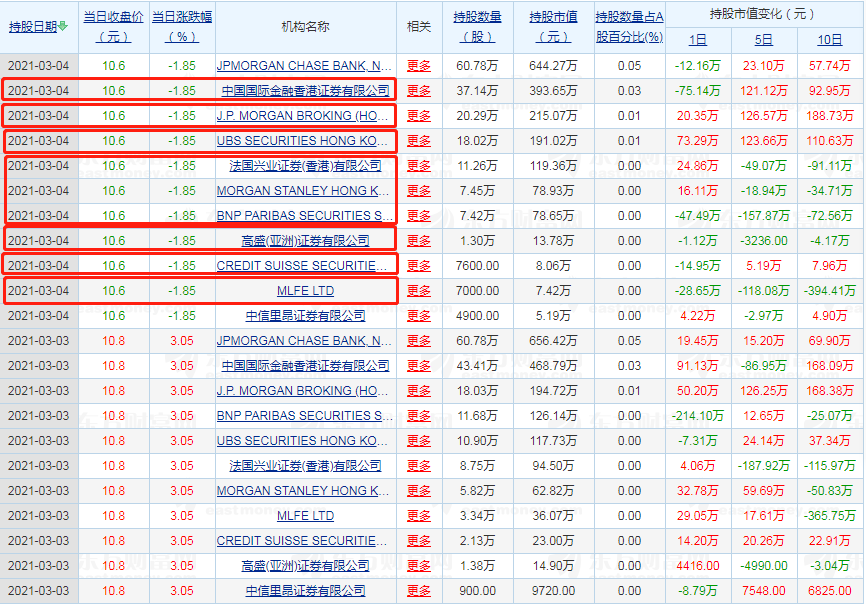Image resolution: width=866 pixels, height=604 pixels.
Task: Select the -394.41万 ten-day change cell
Action: pos(830,291)
